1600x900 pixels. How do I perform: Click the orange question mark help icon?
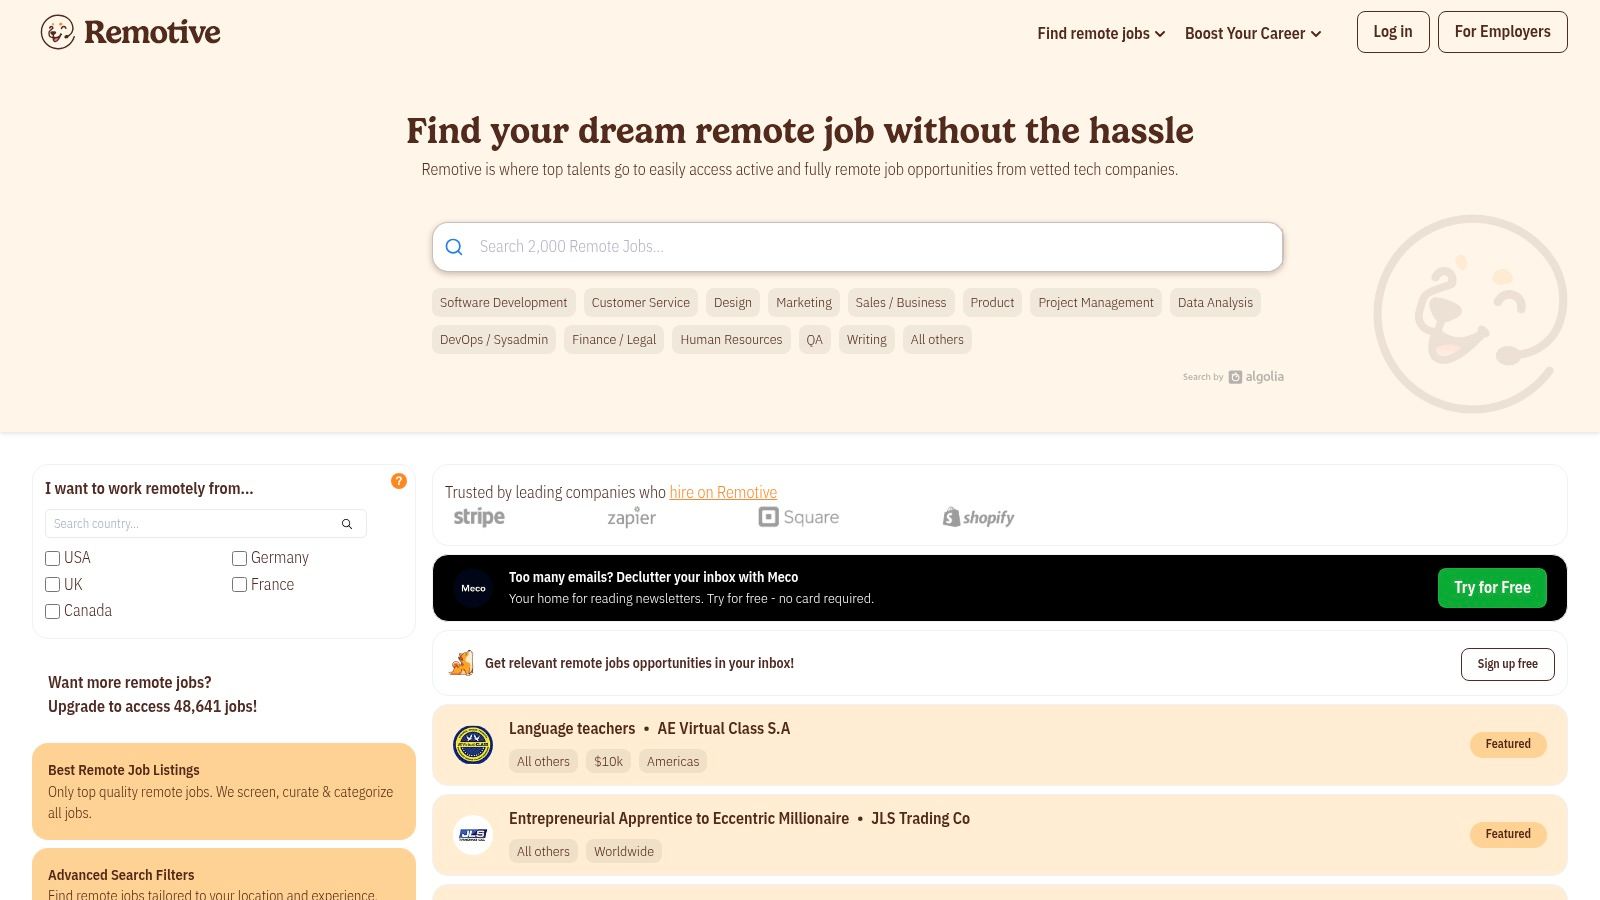coord(399,481)
